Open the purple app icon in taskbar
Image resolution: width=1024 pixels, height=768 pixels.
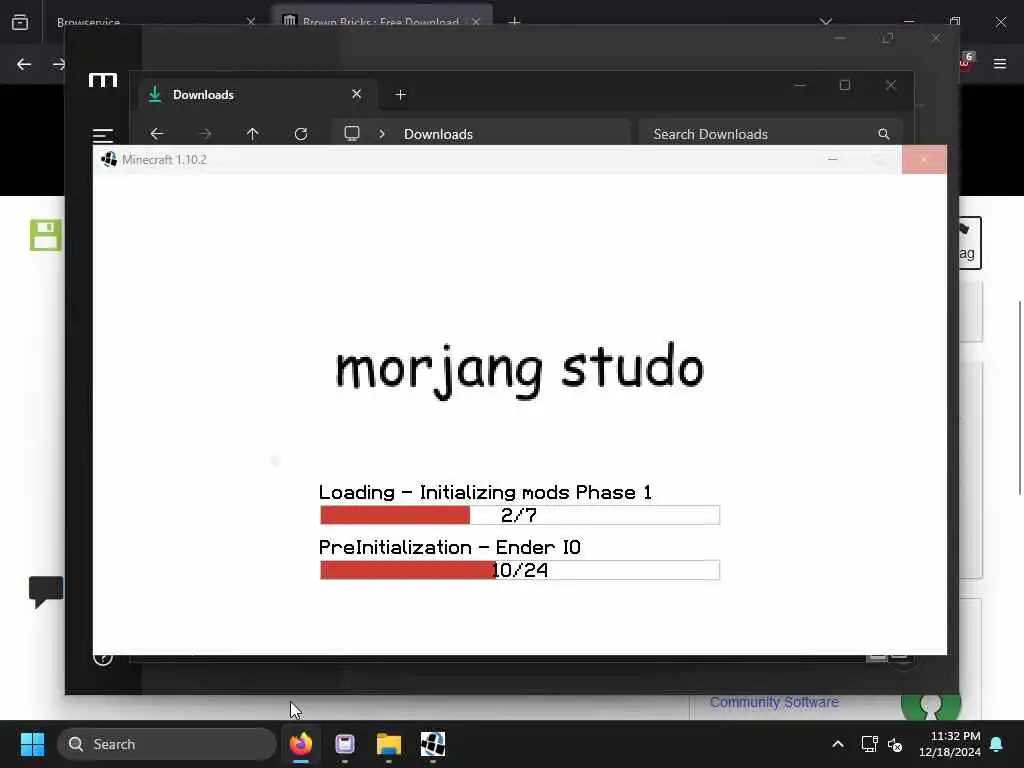tap(345, 744)
